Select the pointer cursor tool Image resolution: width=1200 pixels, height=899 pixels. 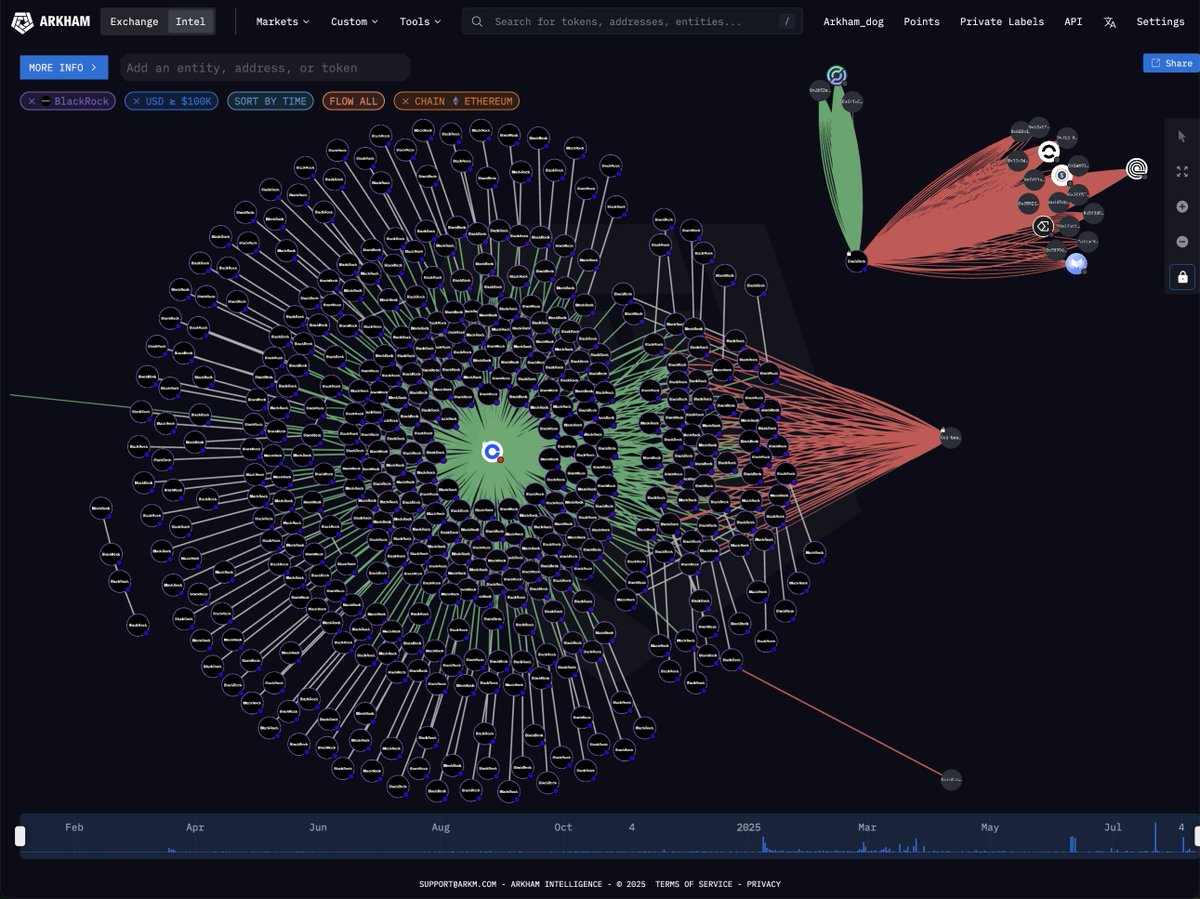1182,137
